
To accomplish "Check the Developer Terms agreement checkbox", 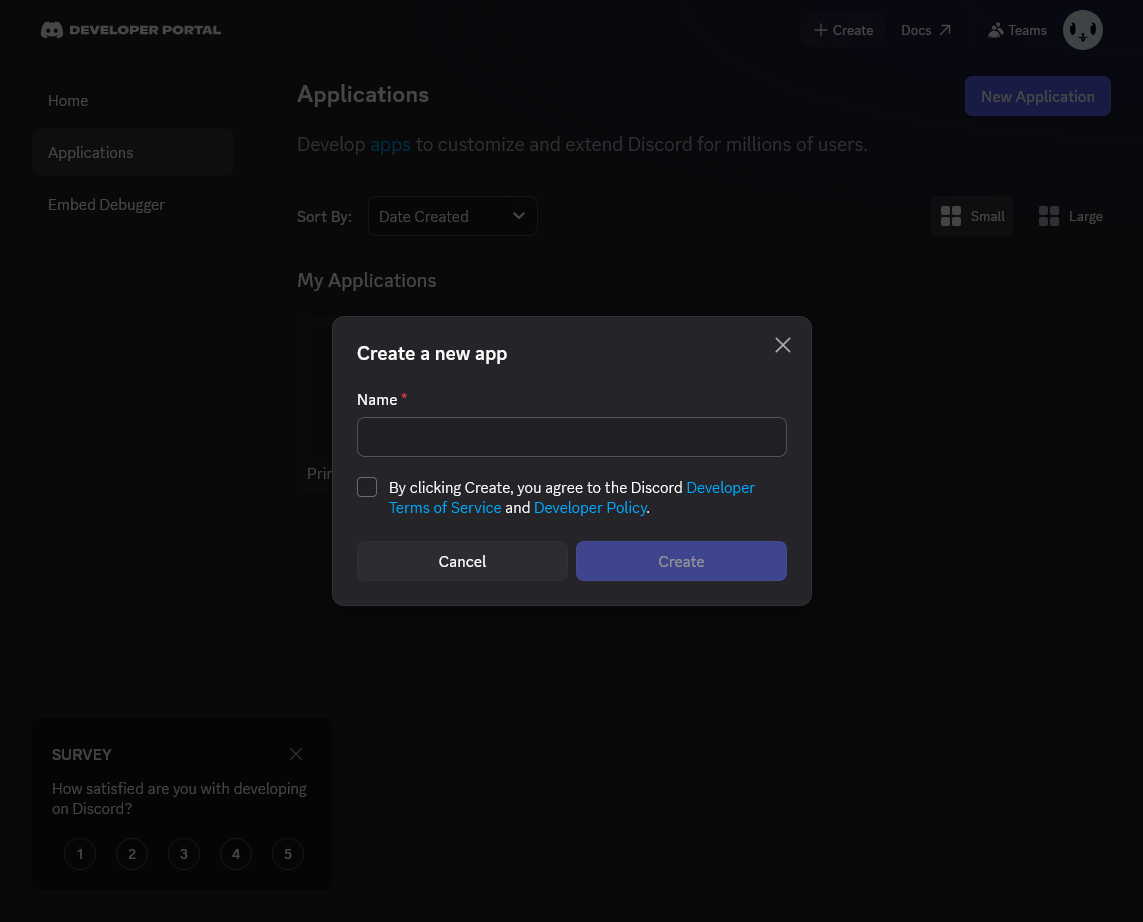I will pyautogui.click(x=367, y=487).
